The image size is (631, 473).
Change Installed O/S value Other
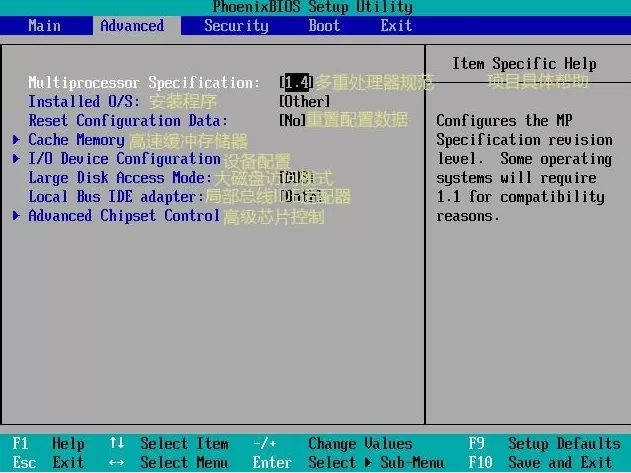[x=305, y=101]
